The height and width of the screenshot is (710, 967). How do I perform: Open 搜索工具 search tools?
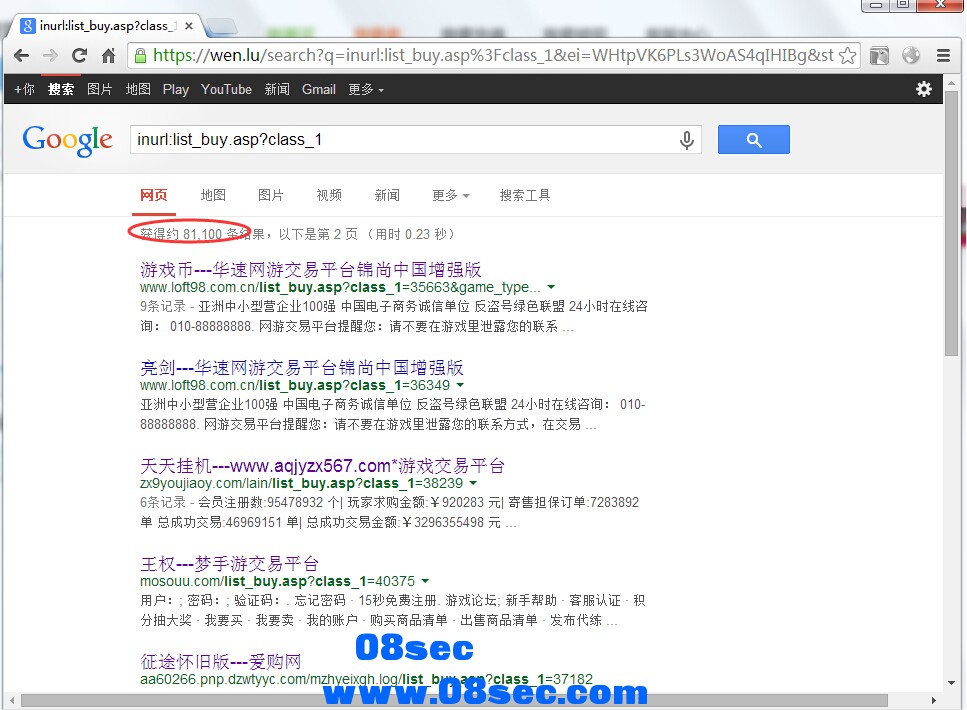tap(525, 196)
